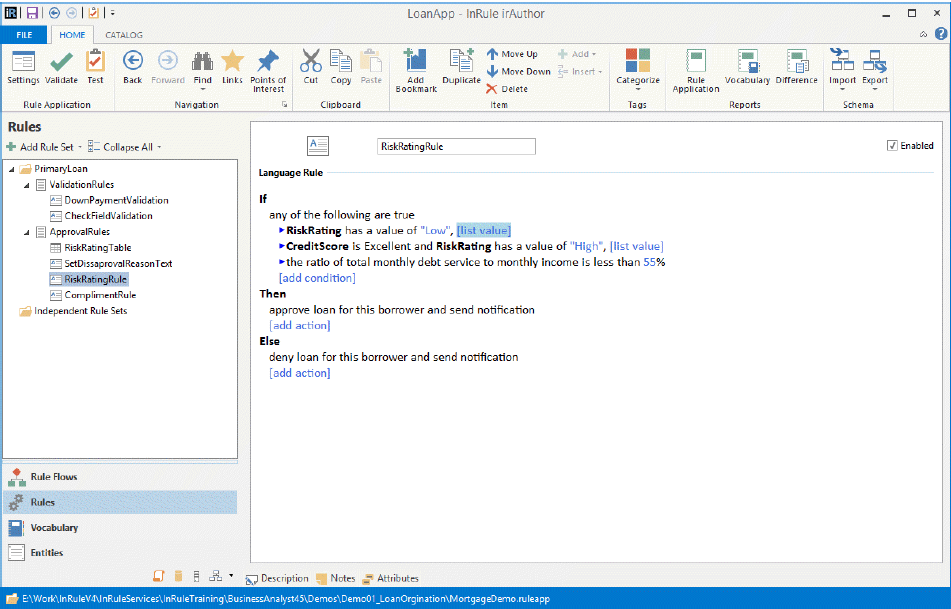Open the Categorize dropdown
This screenshot has height=609, width=951.
637,80
